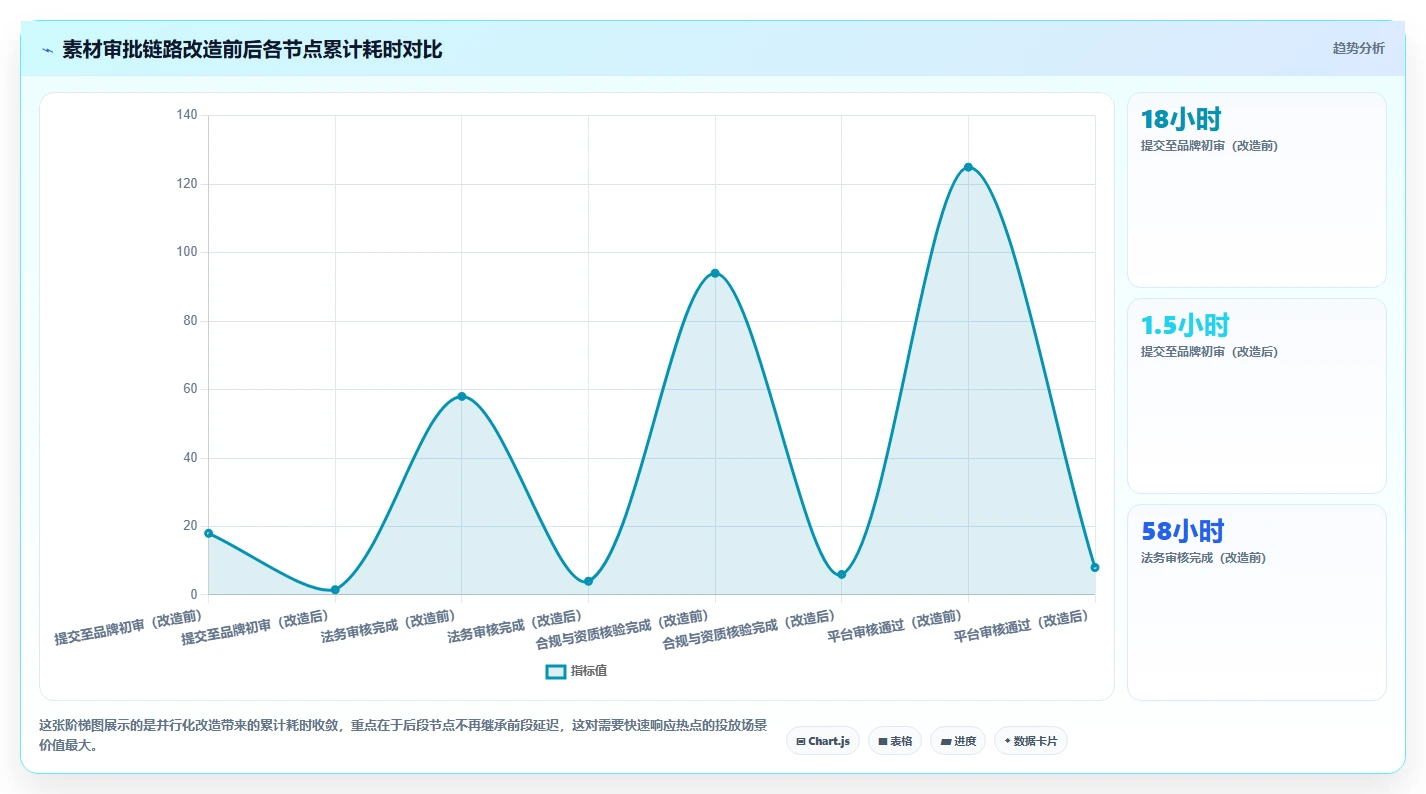Screen dimensions: 1426x794
Task: Click the data point at 125 peak
Action: [x=968, y=167]
